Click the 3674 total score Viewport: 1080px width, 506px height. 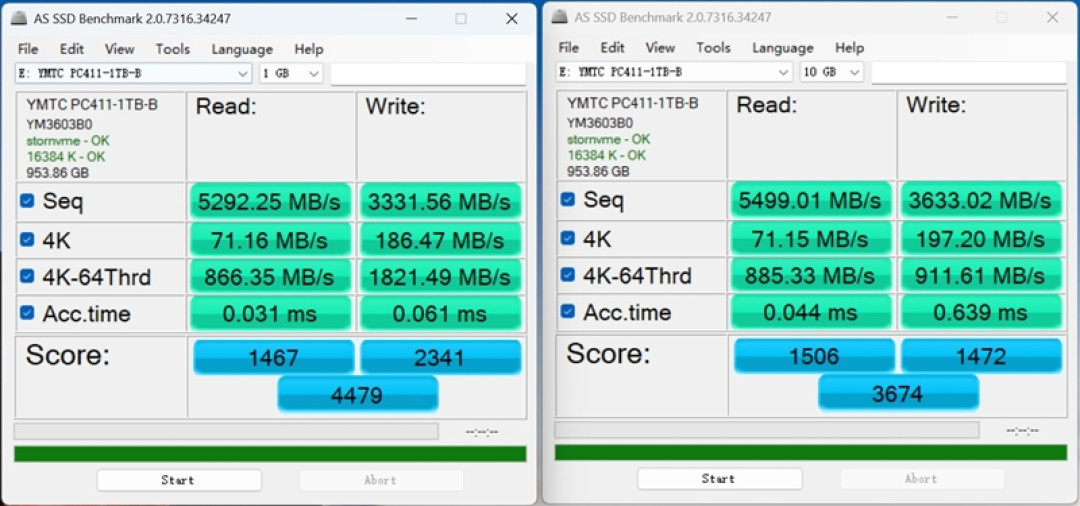(898, 393)
